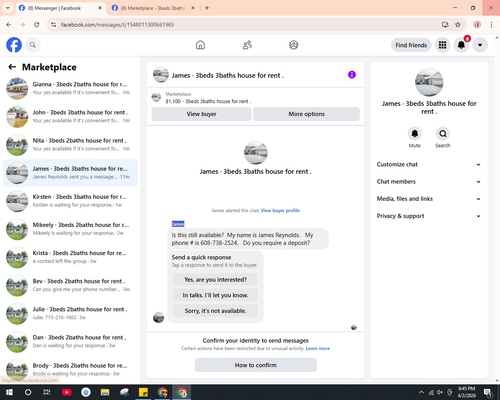The height and width of the screenshot is (400, 500).
Task: Open the account dropdown arrow
Action: (x=480, y=45)
